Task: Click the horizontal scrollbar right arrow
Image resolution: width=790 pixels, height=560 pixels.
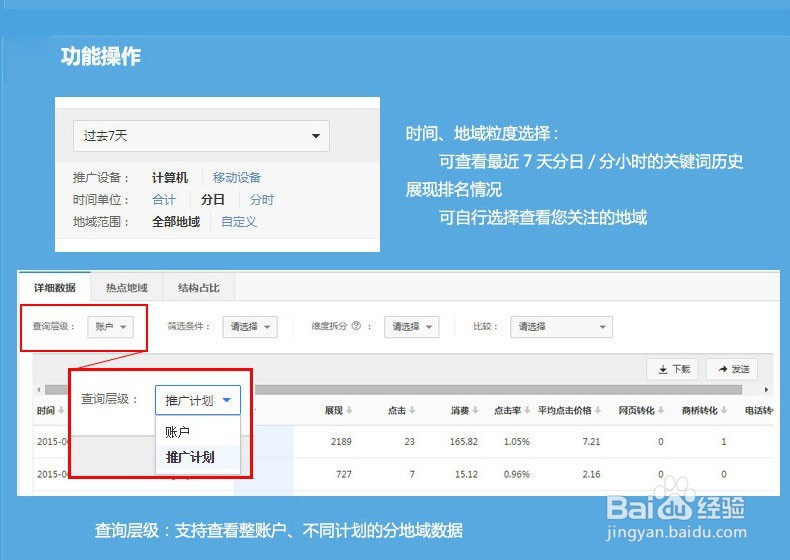Action: pos(766,390)
